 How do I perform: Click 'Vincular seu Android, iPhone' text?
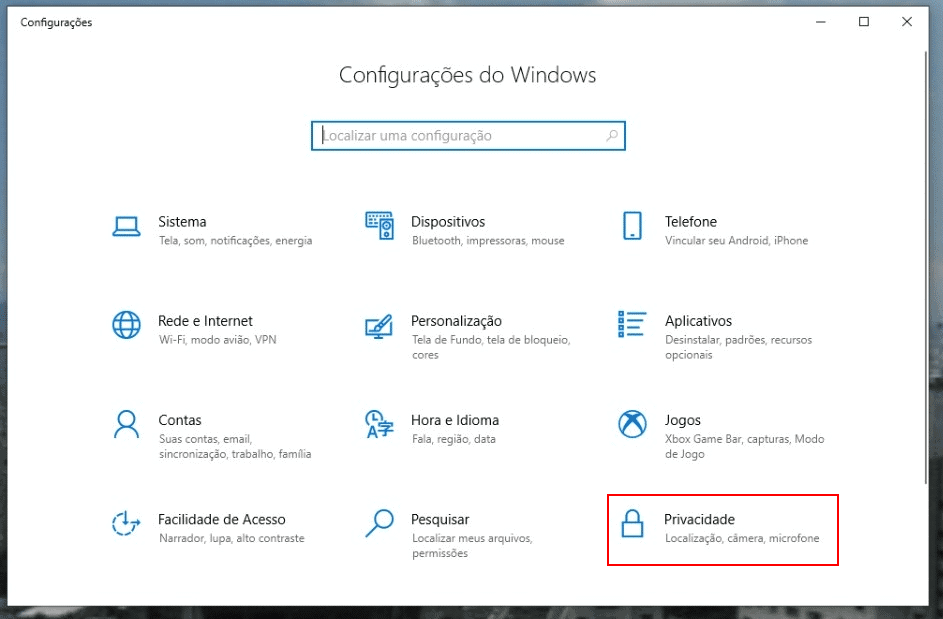[x=737, y=241]
